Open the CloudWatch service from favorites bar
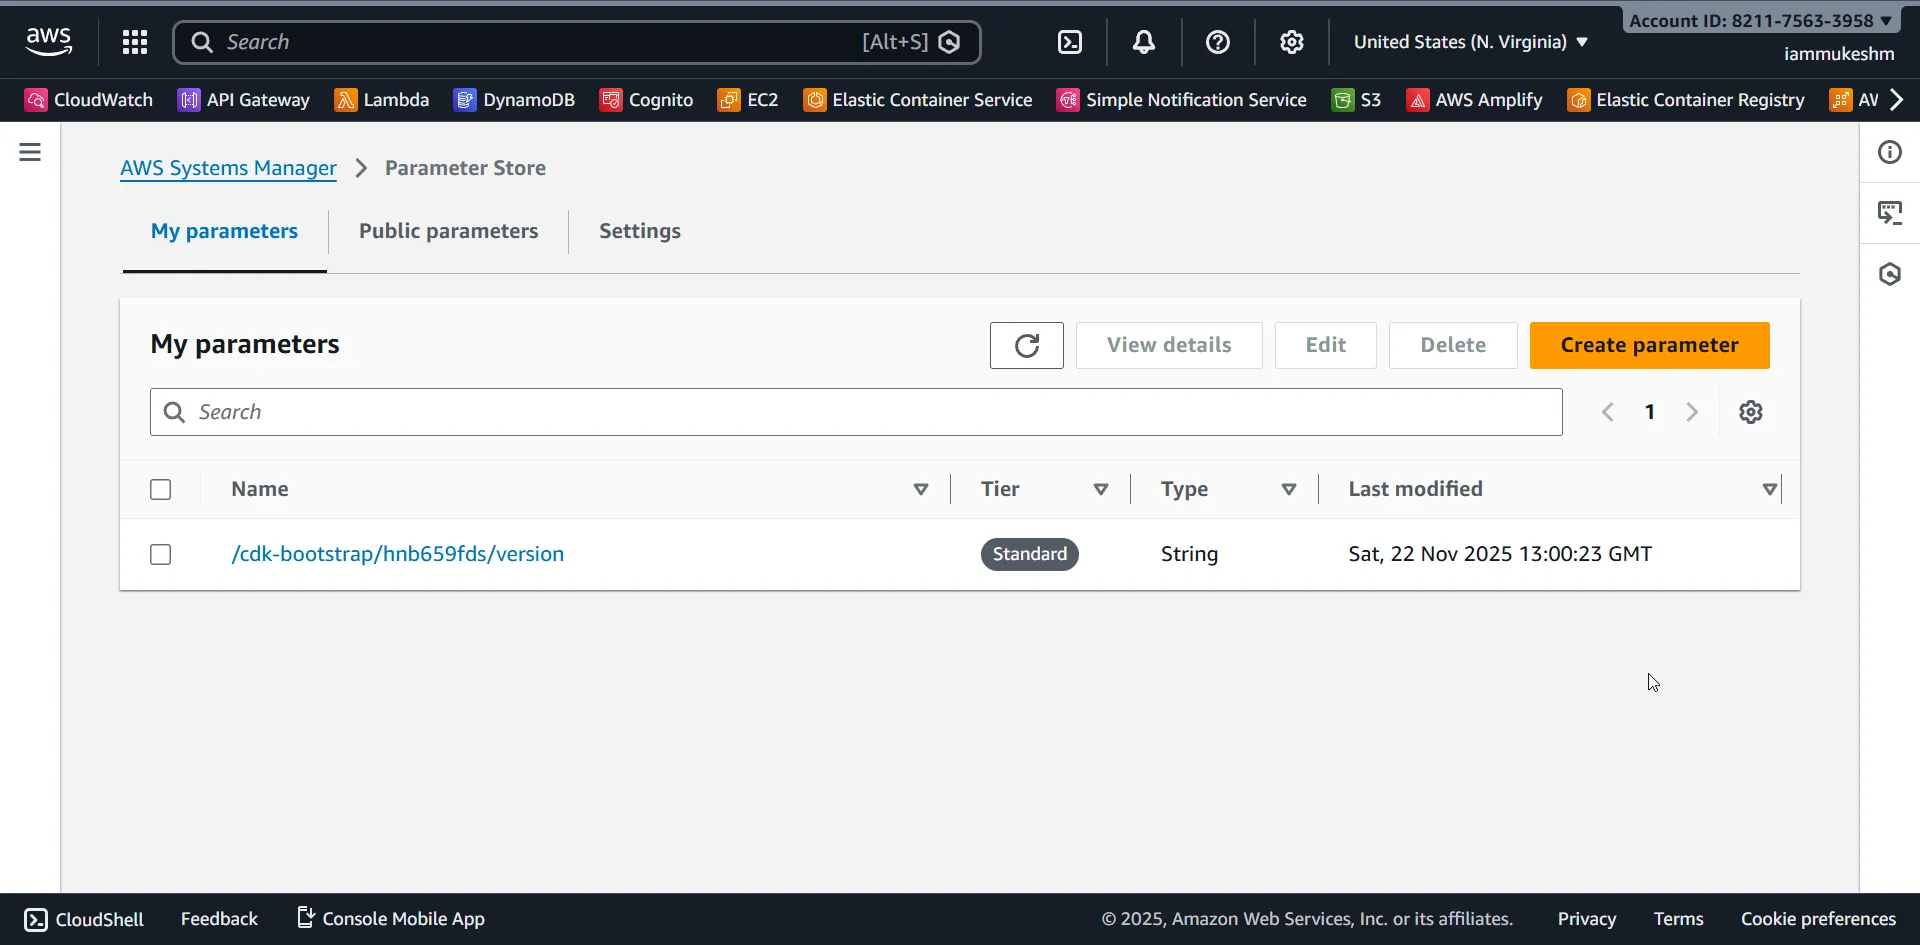Screen dimensions: 1920x945 point(88,99)
